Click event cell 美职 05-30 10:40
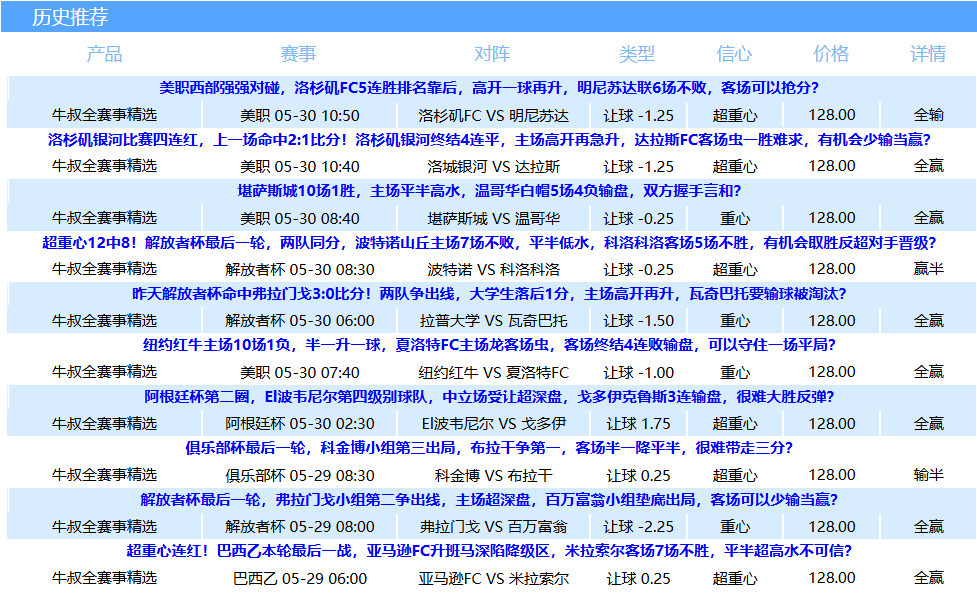Screen dimensions: 977x593 click(300, 166)
